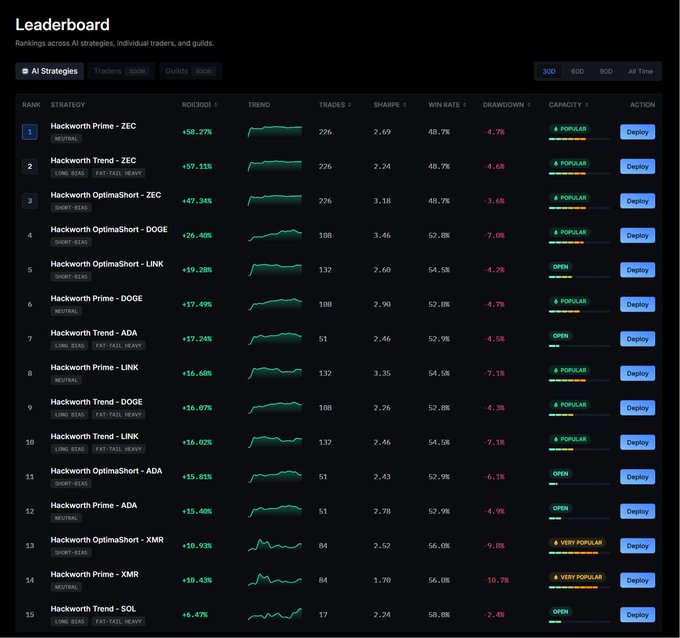Deploy Hackworth OptimaShort - XMR strategy

637,546
